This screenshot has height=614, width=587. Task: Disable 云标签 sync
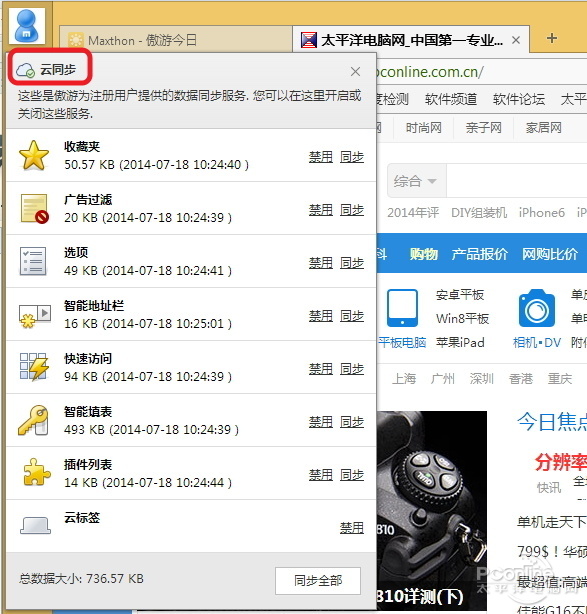pyautogui.click(x=352, y=528)
